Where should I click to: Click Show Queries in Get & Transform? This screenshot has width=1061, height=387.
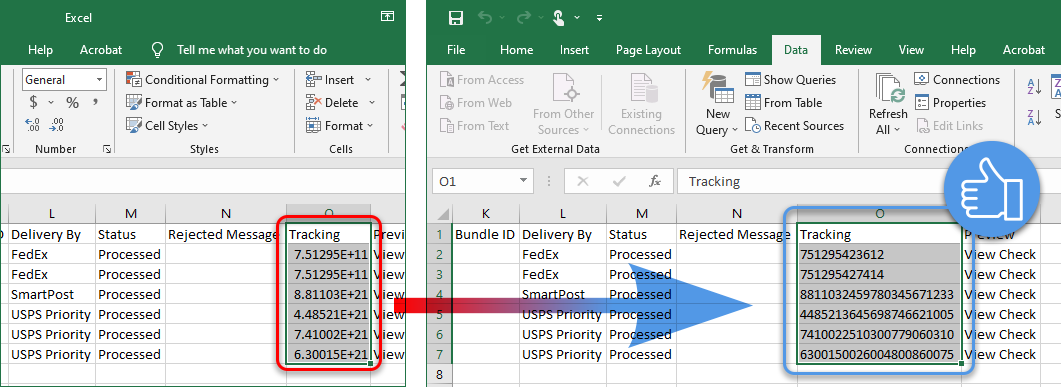point(790,80)
